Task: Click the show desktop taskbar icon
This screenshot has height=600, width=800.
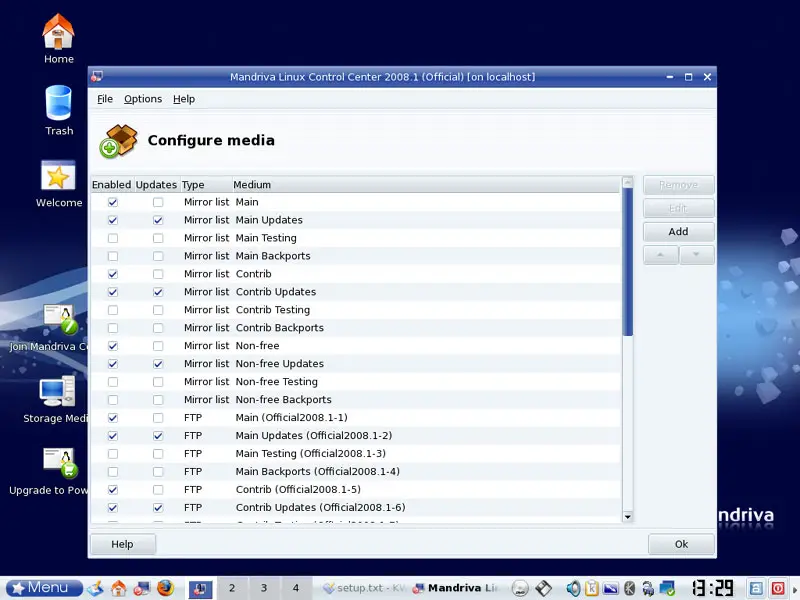Action: pos(96,588)
